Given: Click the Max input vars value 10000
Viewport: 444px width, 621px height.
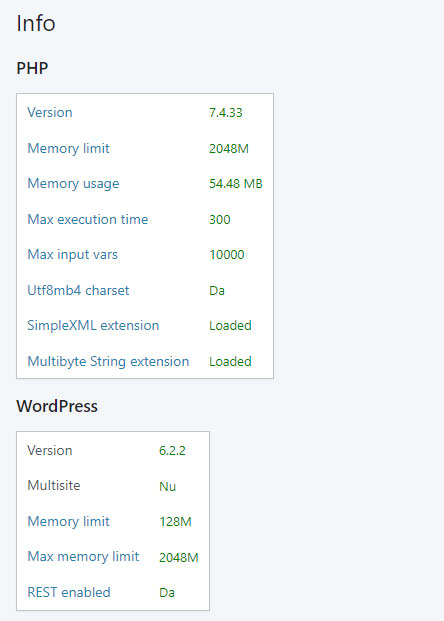Looking at the screenshot, I should coord(227,255).
